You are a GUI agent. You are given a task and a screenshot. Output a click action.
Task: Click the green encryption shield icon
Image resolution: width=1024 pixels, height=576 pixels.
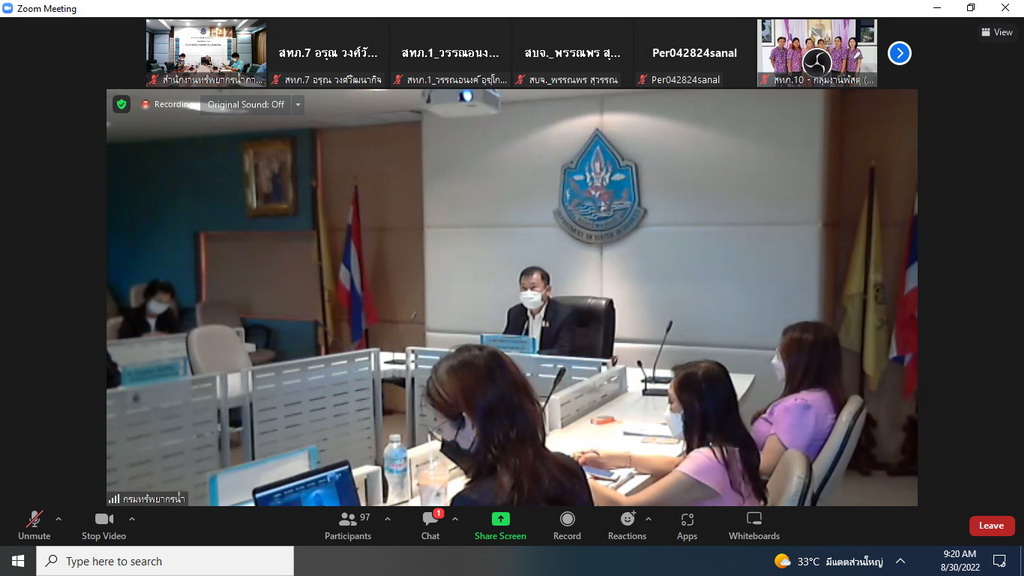point(121,104)
